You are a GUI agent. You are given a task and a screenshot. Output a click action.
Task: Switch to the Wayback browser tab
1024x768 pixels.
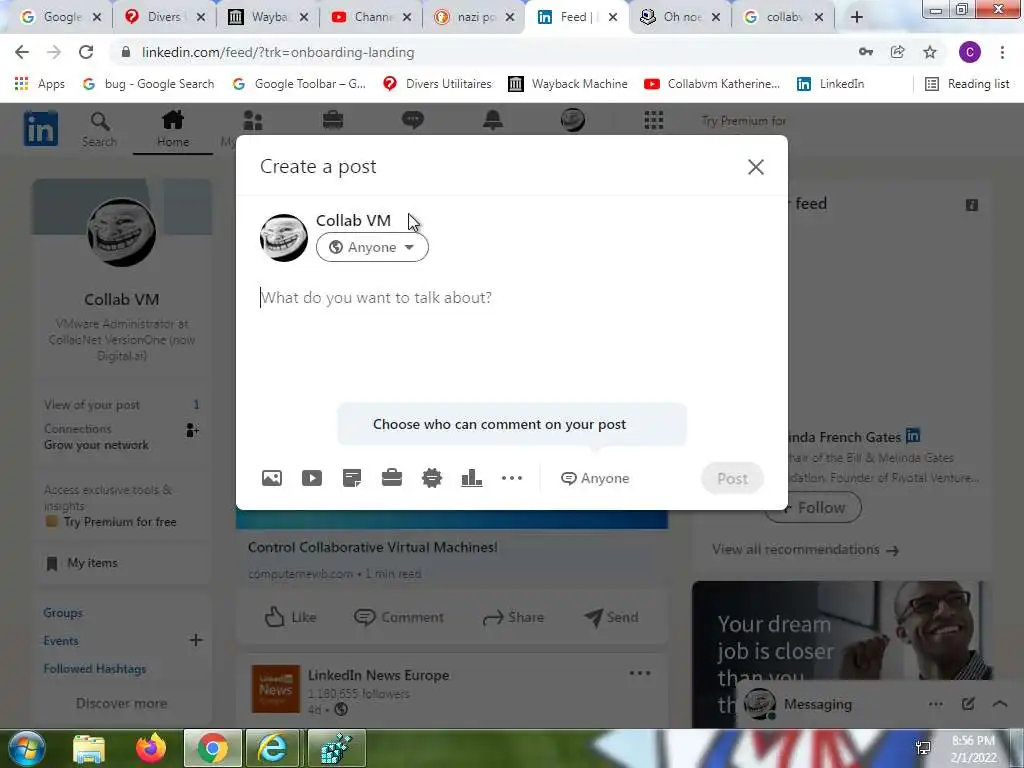pos(268,17)
